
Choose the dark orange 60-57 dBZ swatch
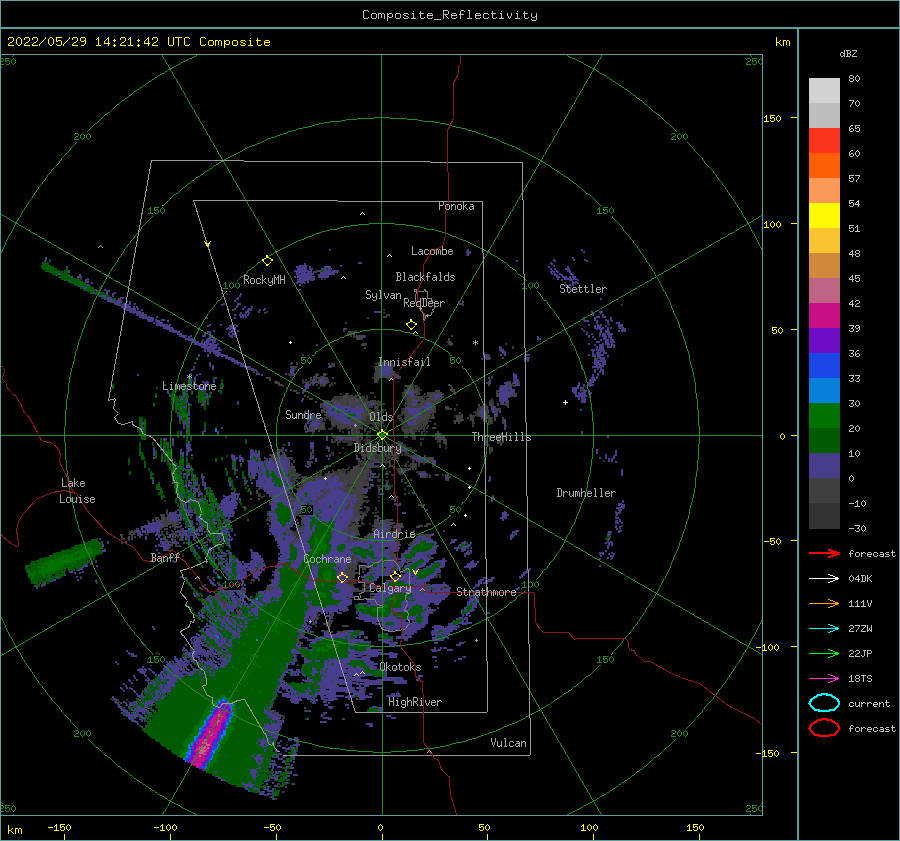tap(824, 166)
